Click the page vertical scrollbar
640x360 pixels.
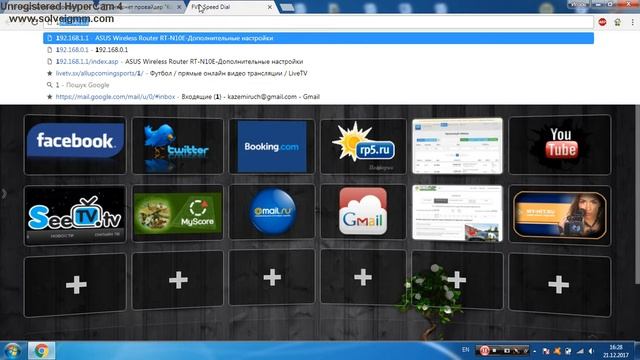(x=638, y=194)
